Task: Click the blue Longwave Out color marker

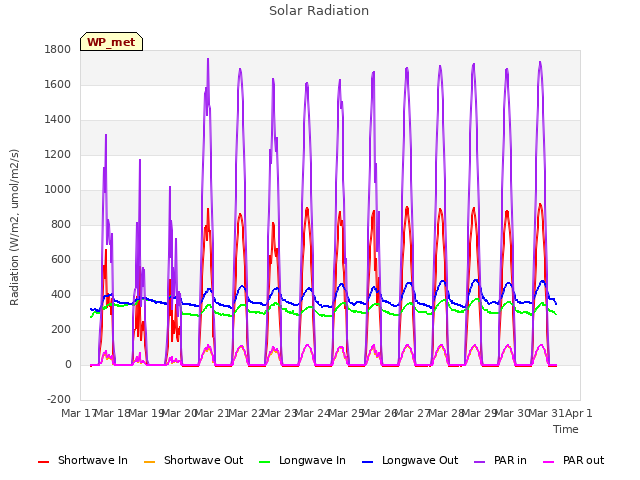Action: click(368, 462)
